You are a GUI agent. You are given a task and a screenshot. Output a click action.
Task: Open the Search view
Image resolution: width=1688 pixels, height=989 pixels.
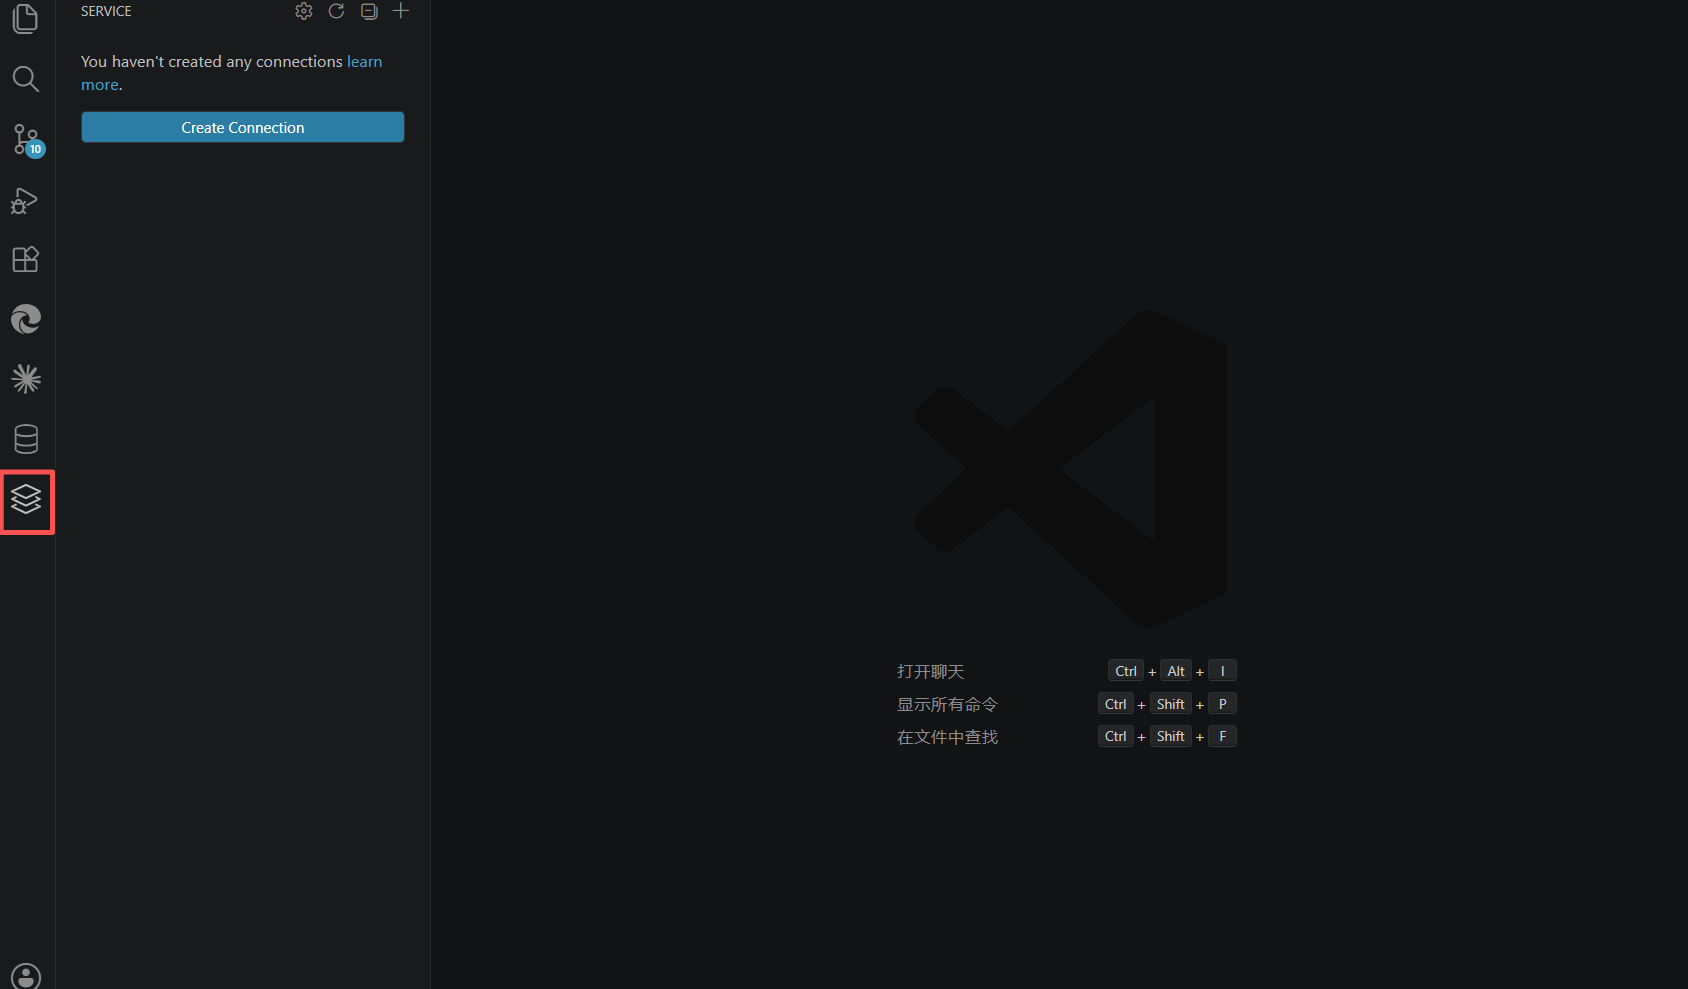tap(26, 79)
